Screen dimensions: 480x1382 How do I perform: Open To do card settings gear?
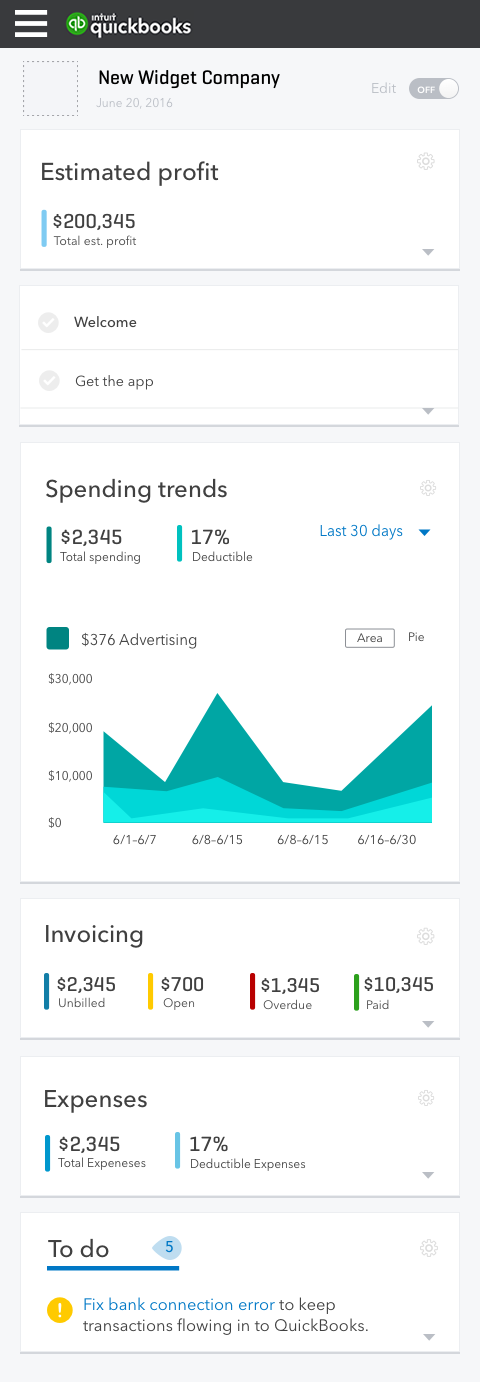[x=429, y=1248]
